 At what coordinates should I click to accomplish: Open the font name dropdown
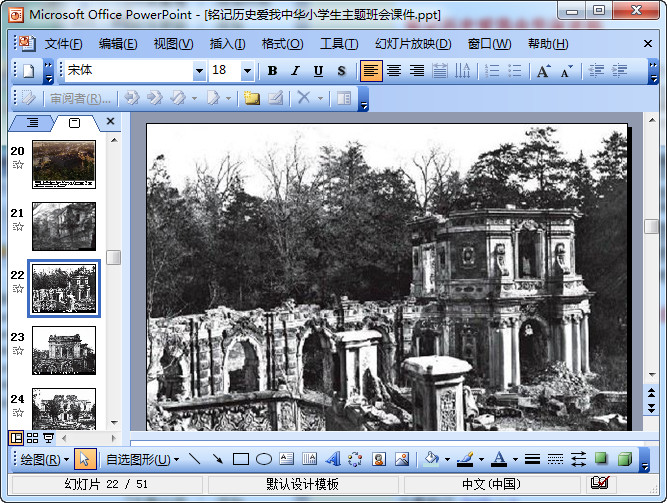click(199, 71)
